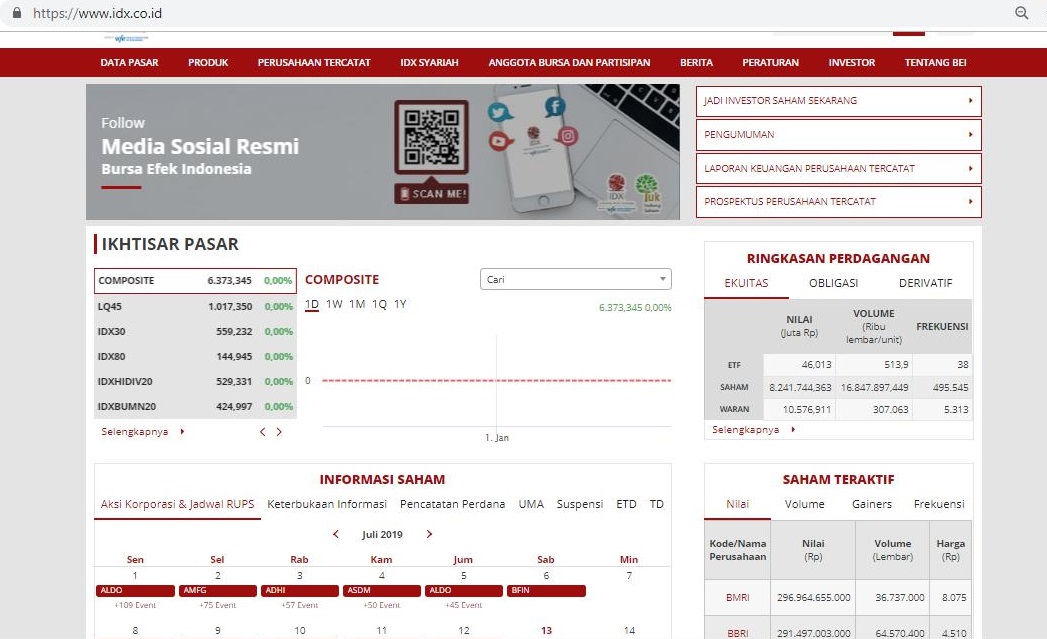1047x639 pixels.
Task: Select the 1Y chart range
Action: point(400,304)
